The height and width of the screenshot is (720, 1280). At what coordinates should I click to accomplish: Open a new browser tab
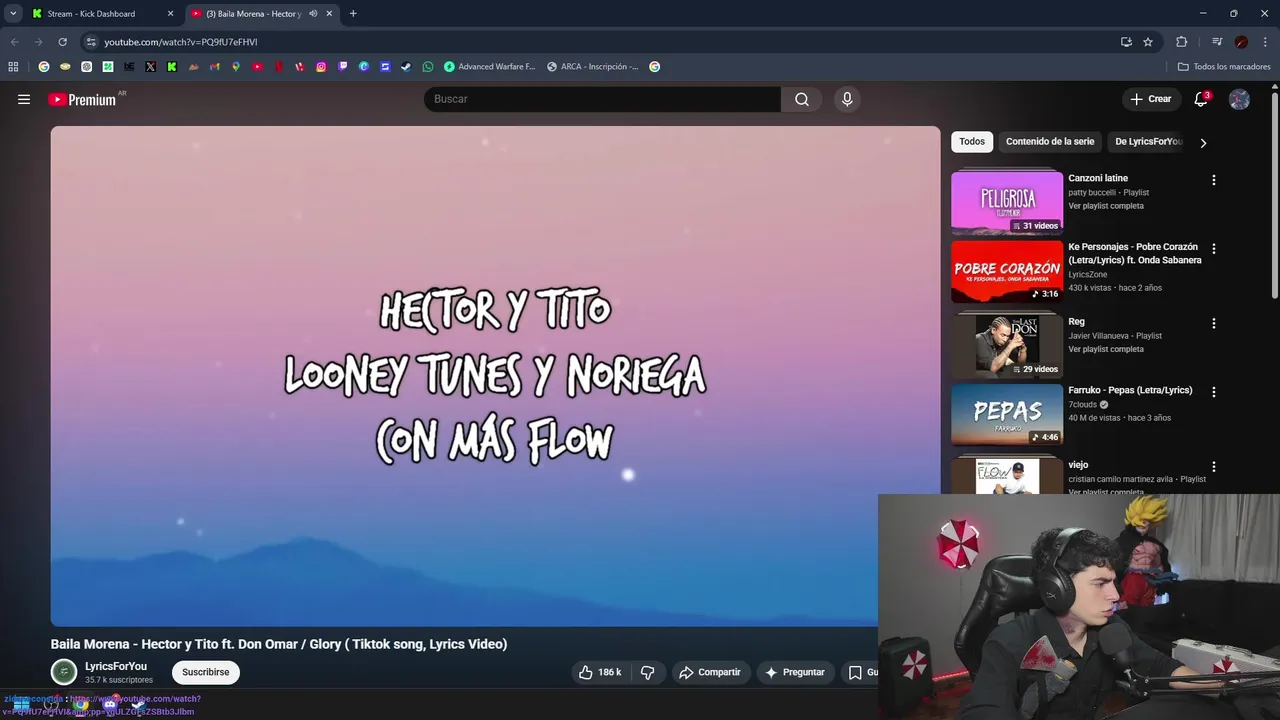point(353,14)
